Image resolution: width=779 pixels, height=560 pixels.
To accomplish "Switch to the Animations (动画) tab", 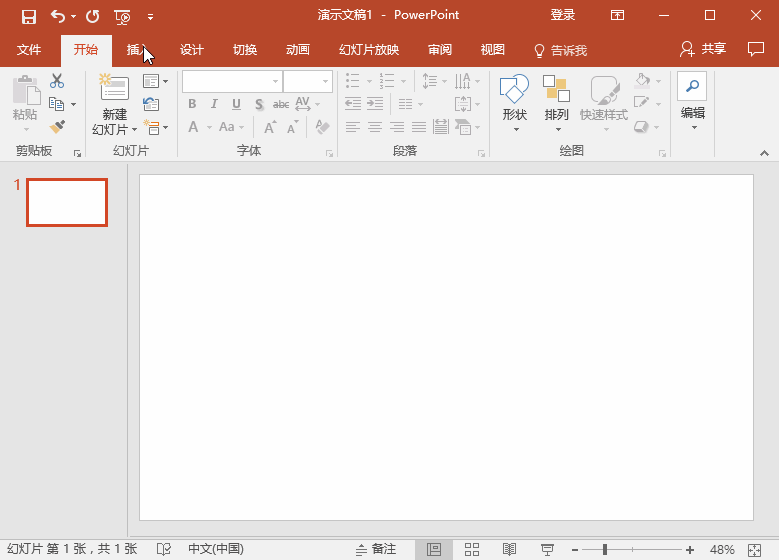I will click(x=297, y=50).
